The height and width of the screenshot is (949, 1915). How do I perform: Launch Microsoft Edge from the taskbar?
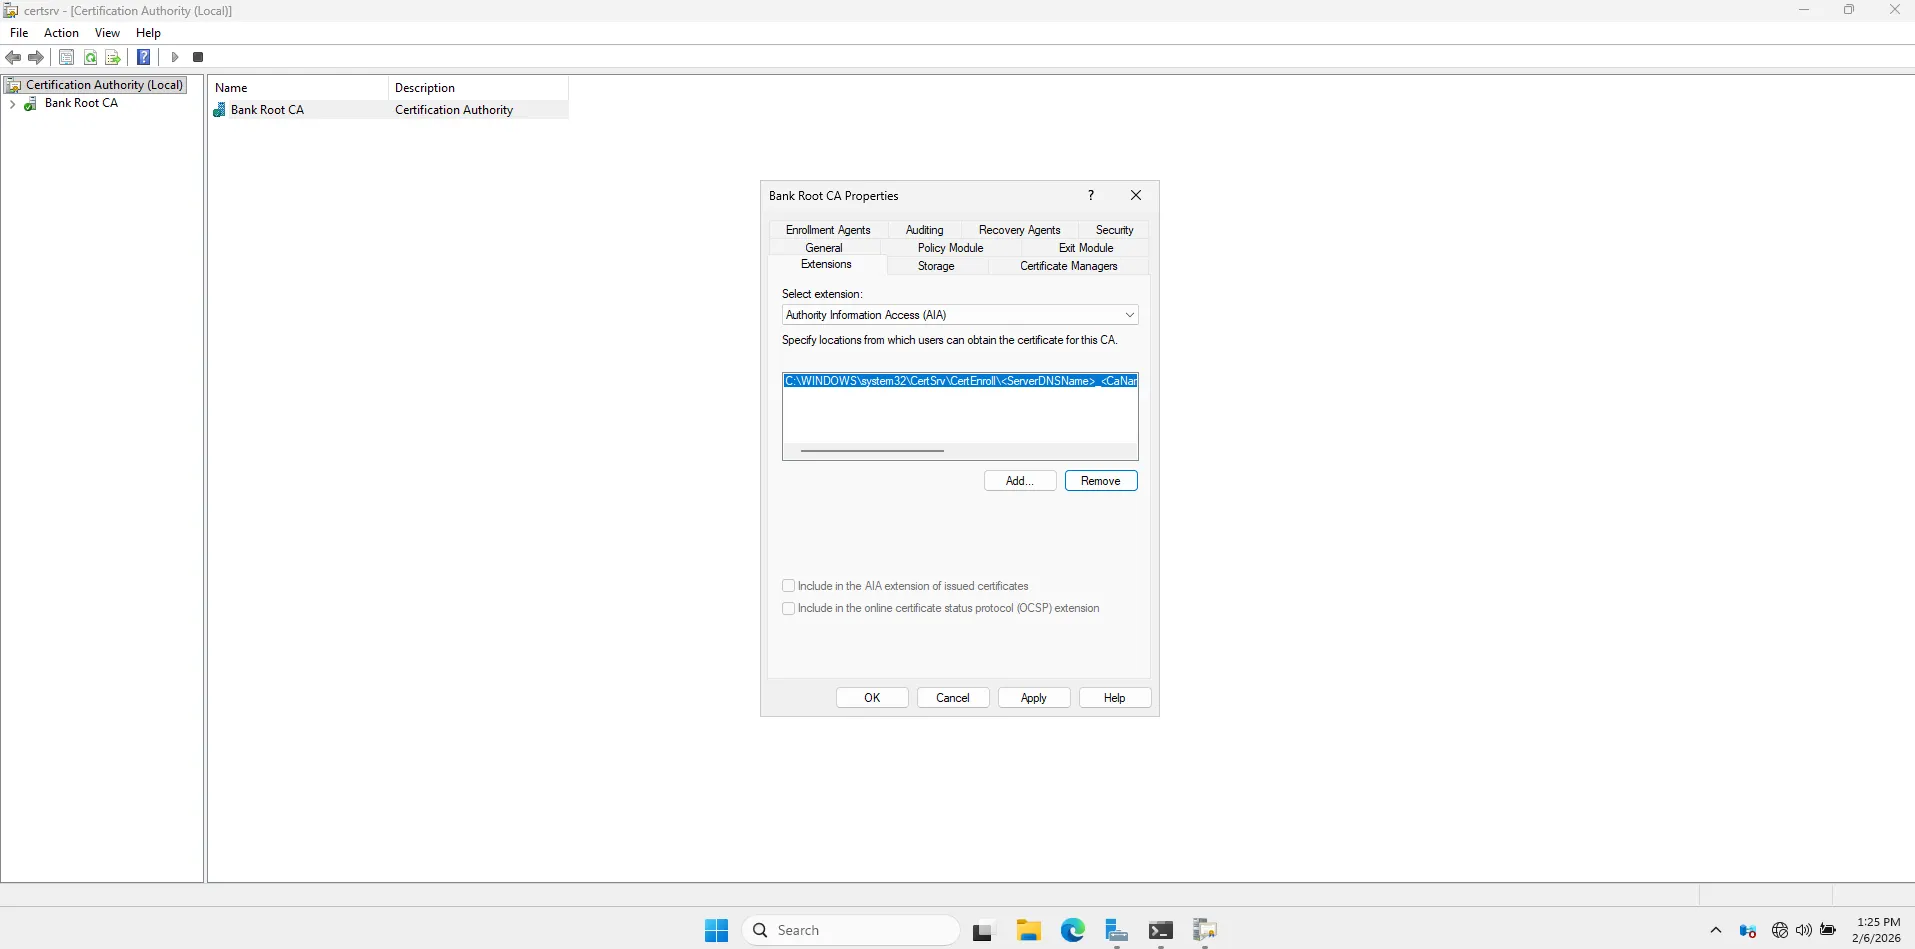coord(1073,930)
